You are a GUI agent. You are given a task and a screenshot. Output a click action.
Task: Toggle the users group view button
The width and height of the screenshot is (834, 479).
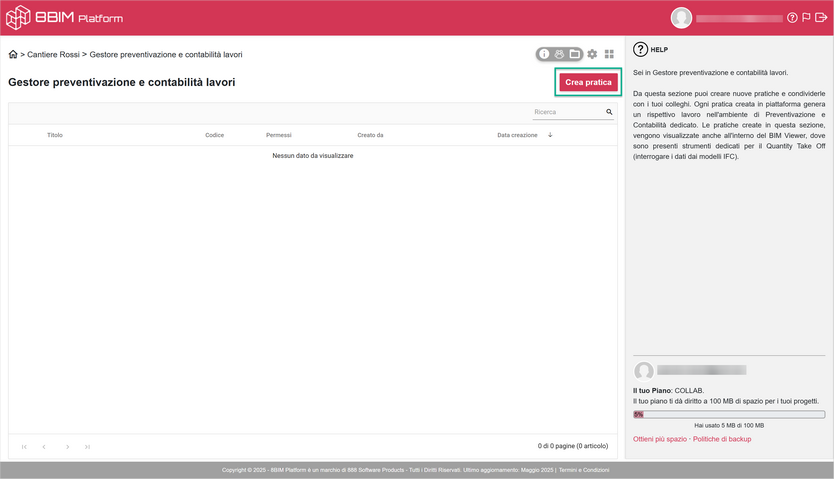click(560, 54)
